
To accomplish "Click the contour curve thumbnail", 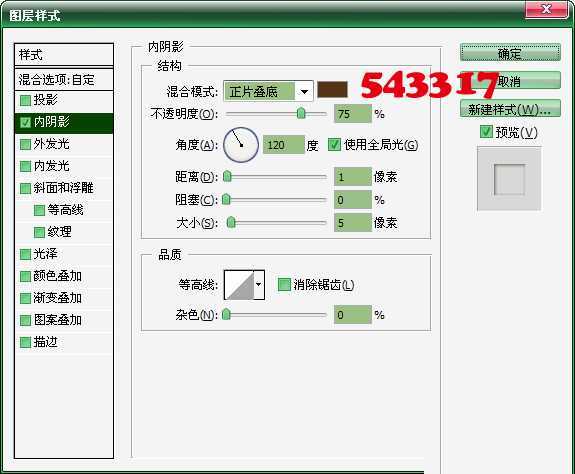I will coord(239,284).
